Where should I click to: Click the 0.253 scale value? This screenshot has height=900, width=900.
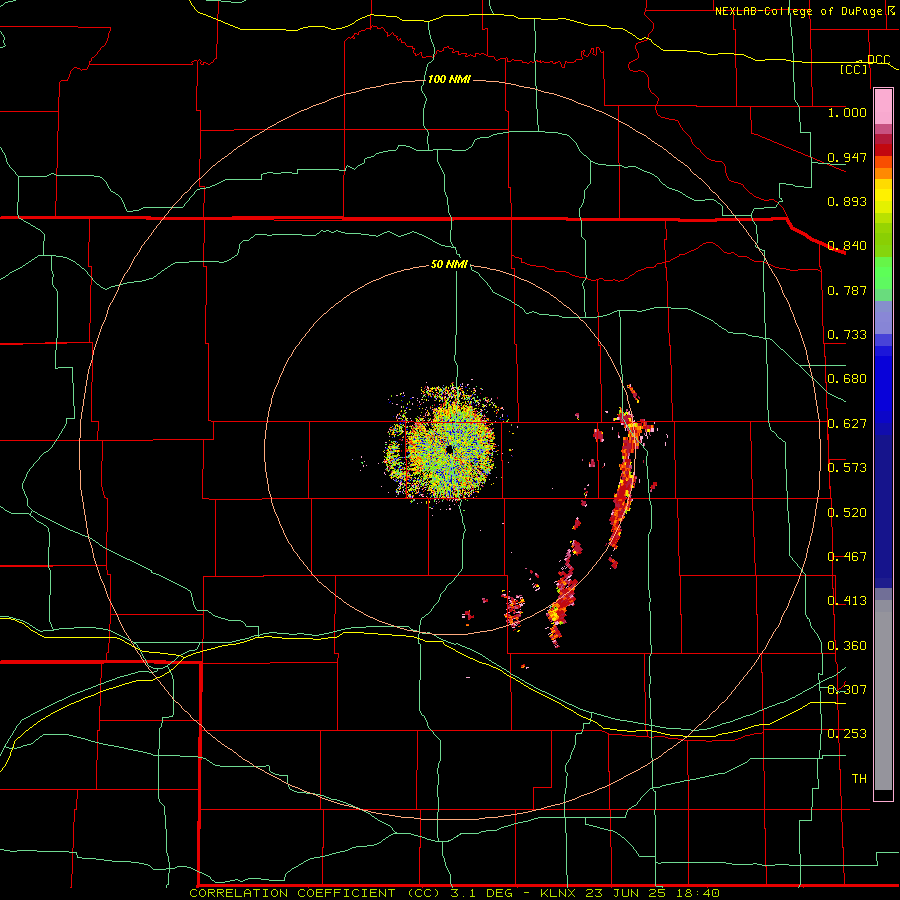click(847, 734)
